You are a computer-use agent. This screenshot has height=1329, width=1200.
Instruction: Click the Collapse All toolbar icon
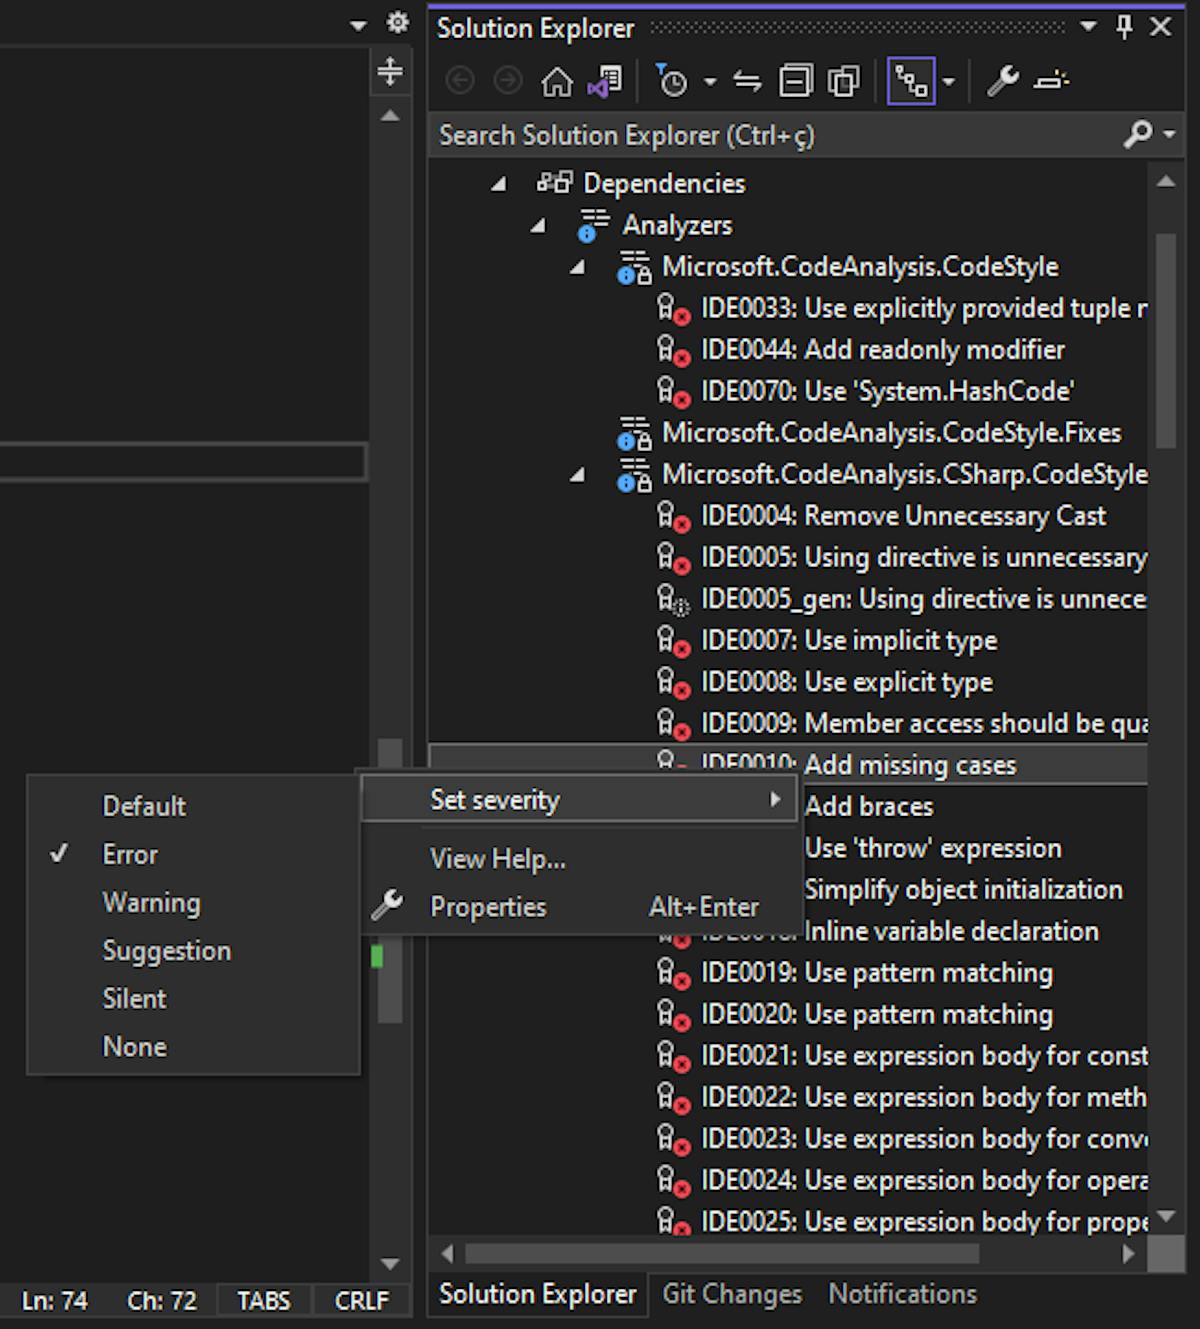pos(796,82)
